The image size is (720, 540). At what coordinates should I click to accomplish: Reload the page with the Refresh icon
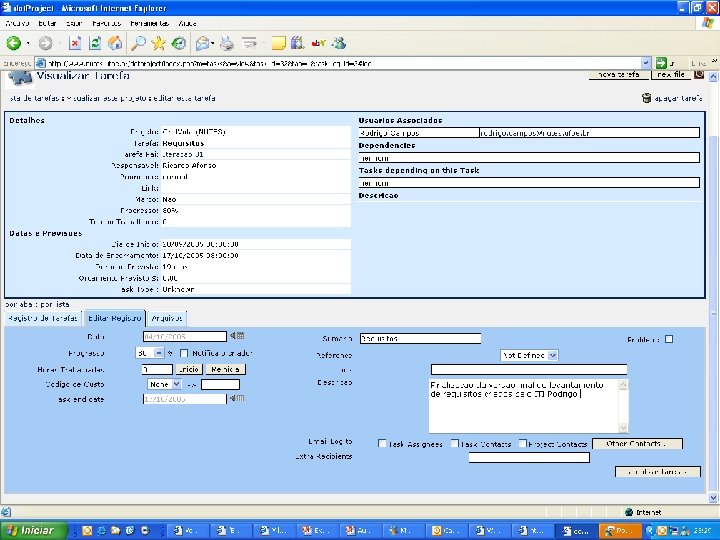95,43
